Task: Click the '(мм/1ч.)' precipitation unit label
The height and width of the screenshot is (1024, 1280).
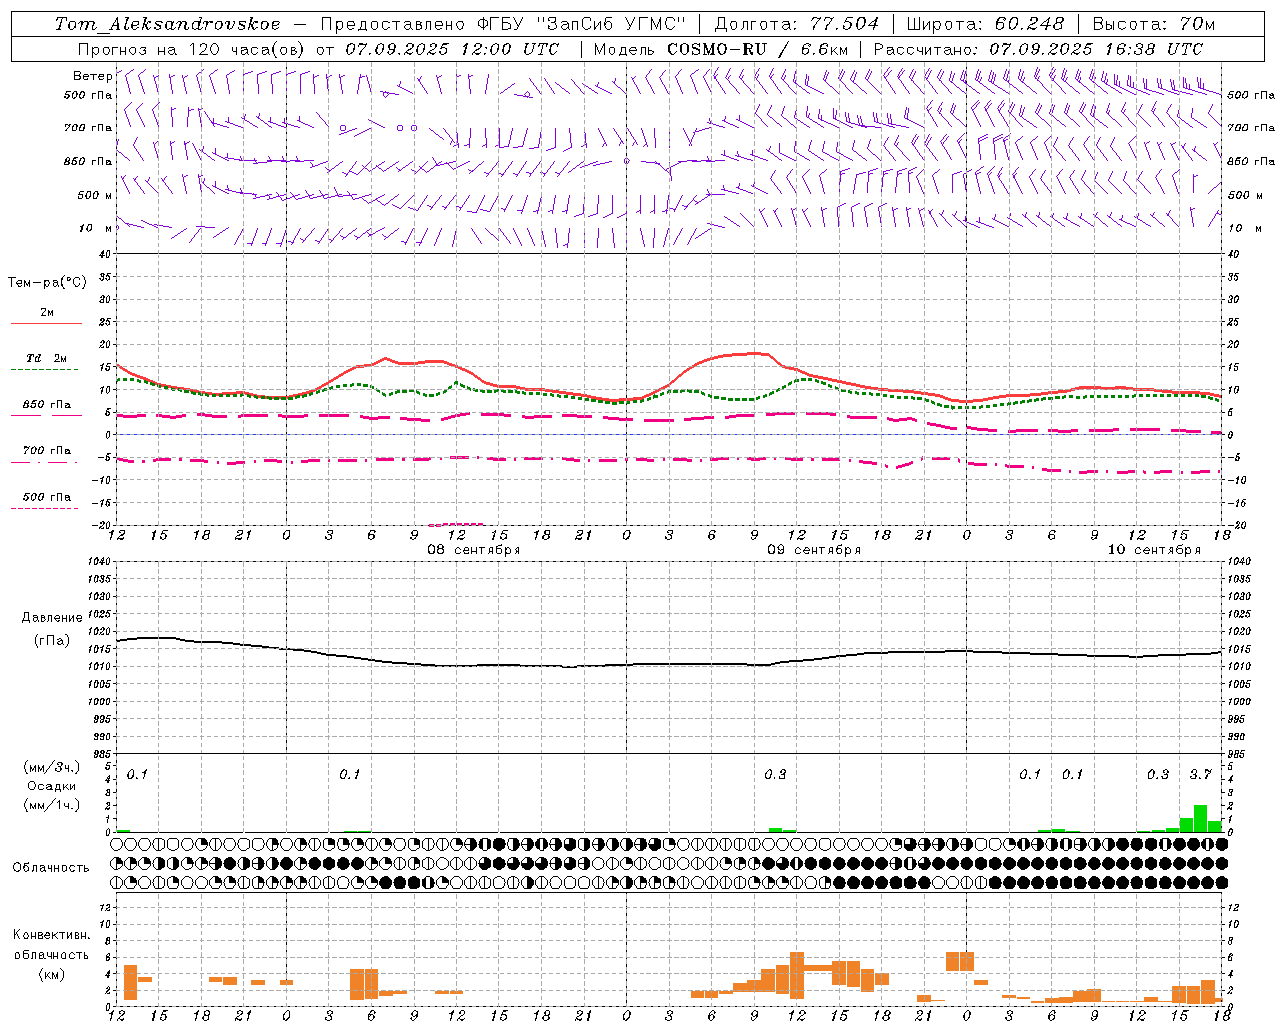Action: pyautogui.click(x=52, y=805)
